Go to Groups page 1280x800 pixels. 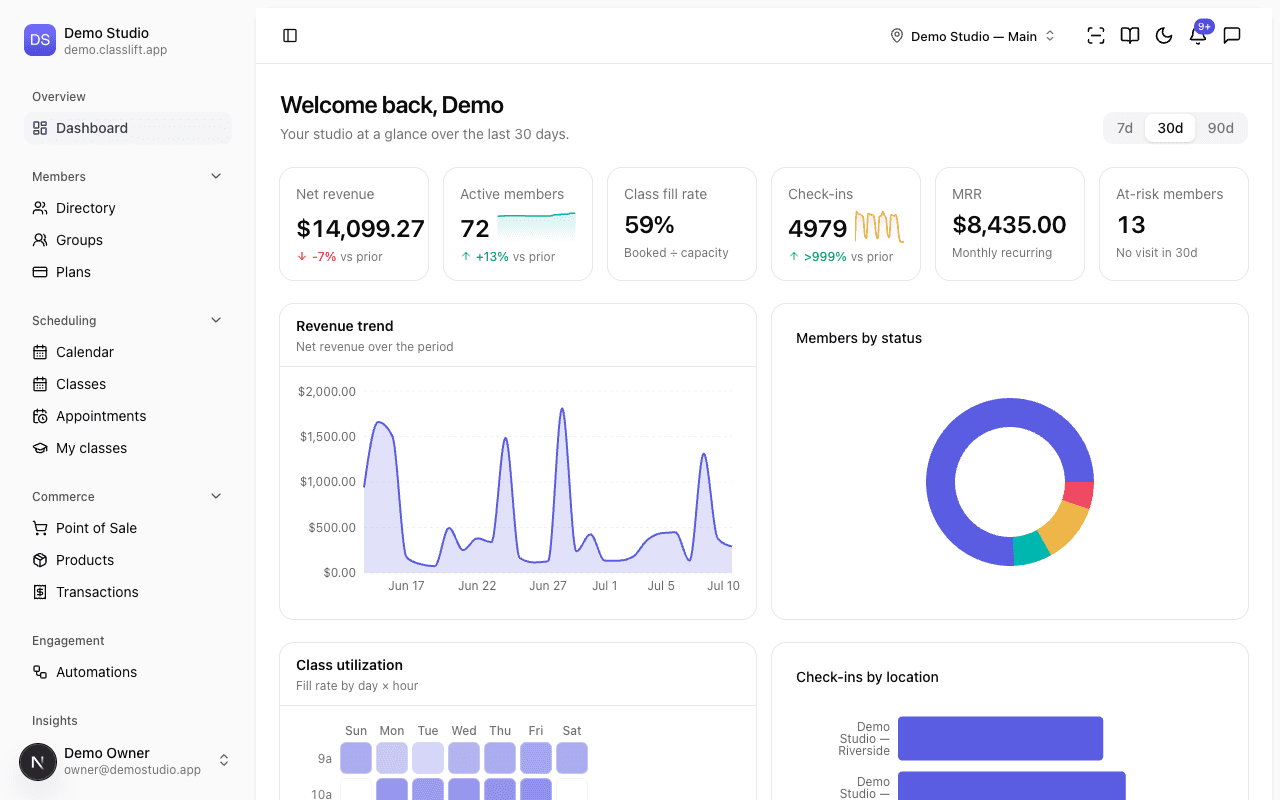pos(128,240)
